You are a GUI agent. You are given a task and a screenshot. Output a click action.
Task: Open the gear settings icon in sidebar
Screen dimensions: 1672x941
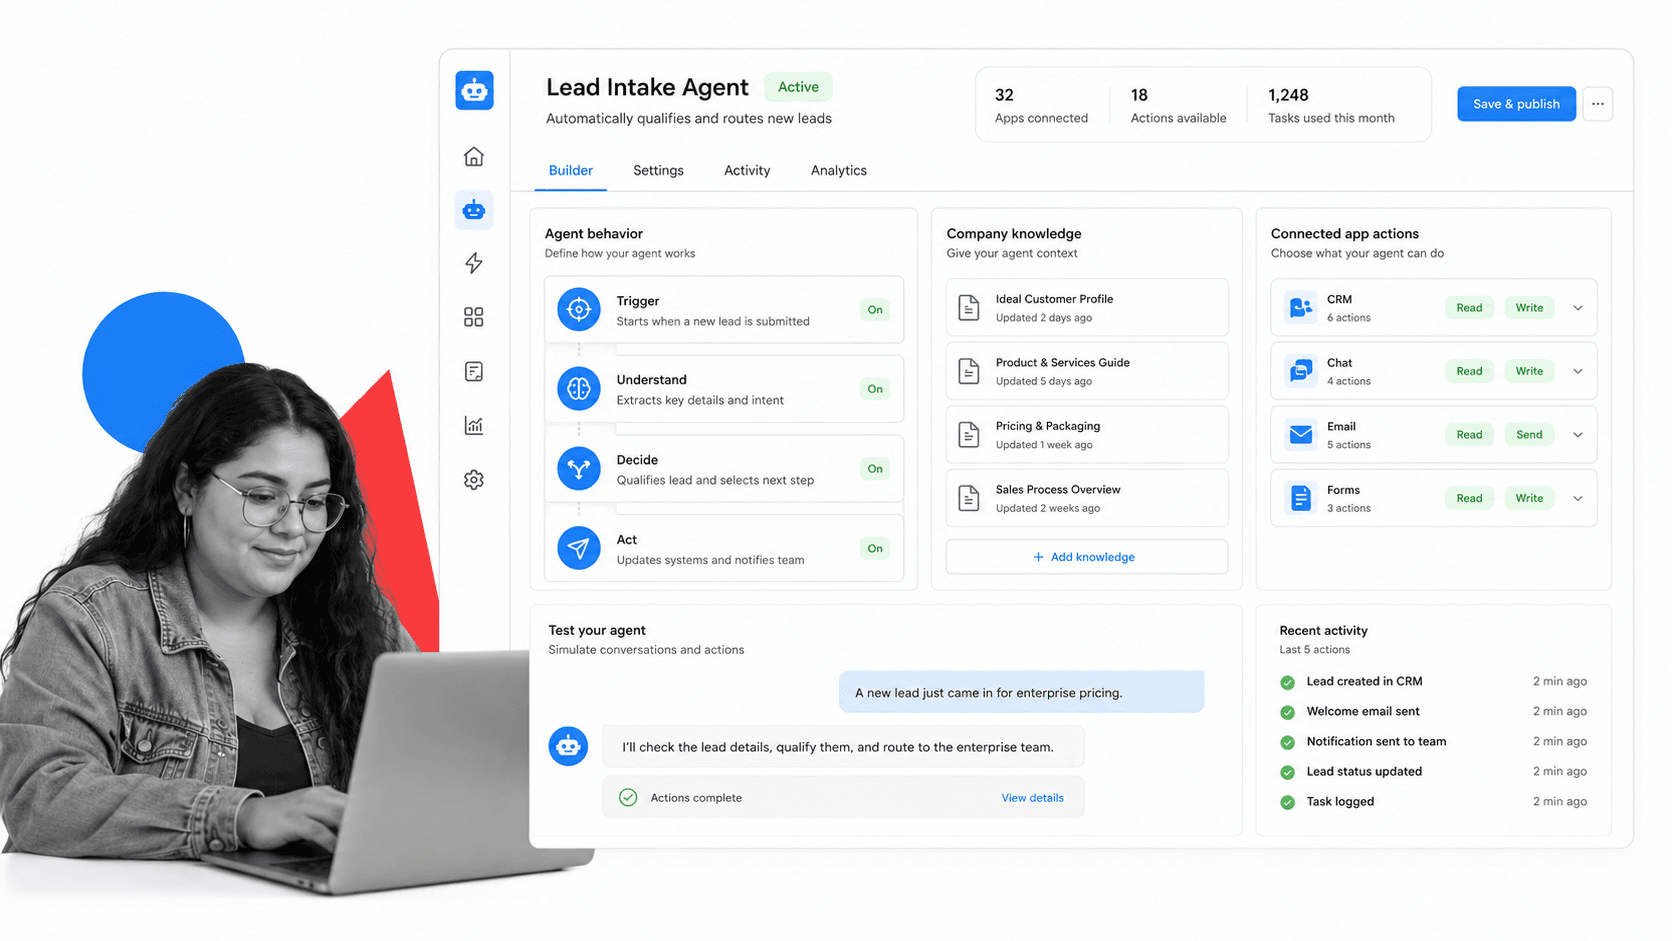(x=474, y=480)
